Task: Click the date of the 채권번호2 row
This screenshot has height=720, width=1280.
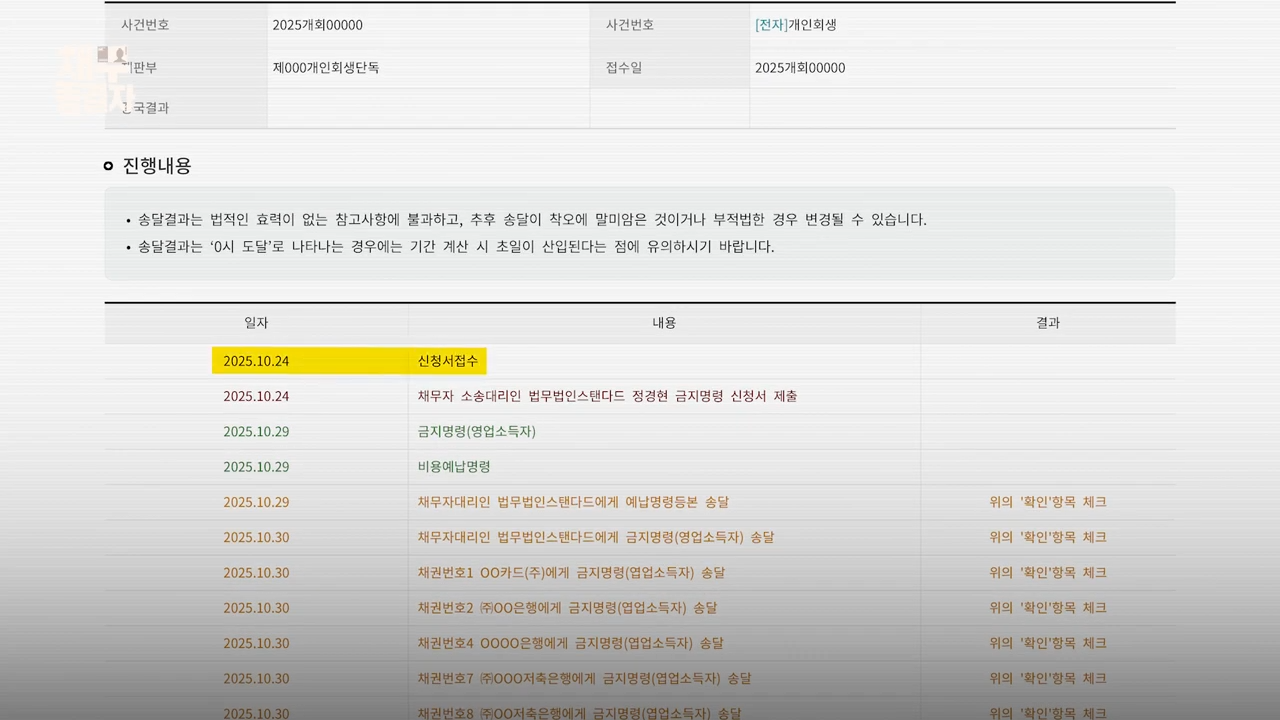Action: point(256,608)
